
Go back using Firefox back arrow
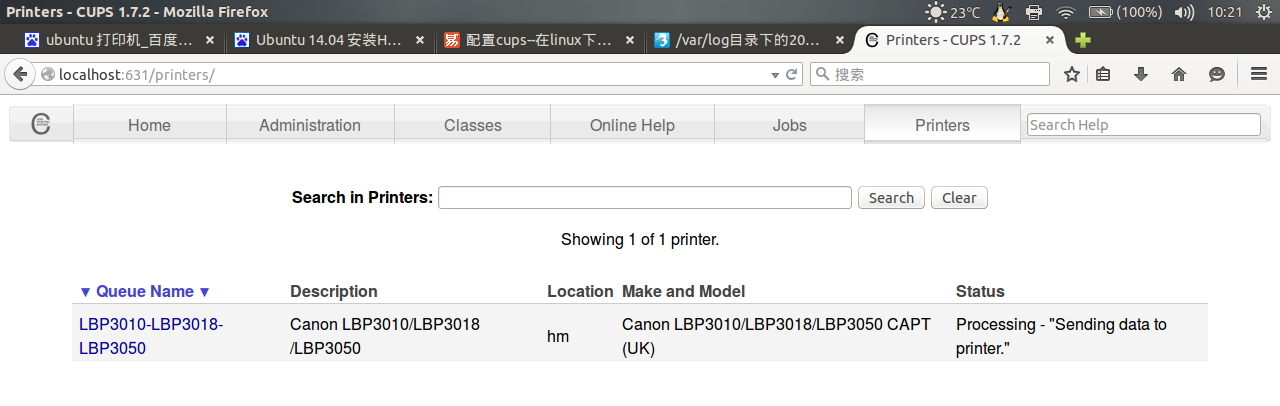click(x=20, y=74)
